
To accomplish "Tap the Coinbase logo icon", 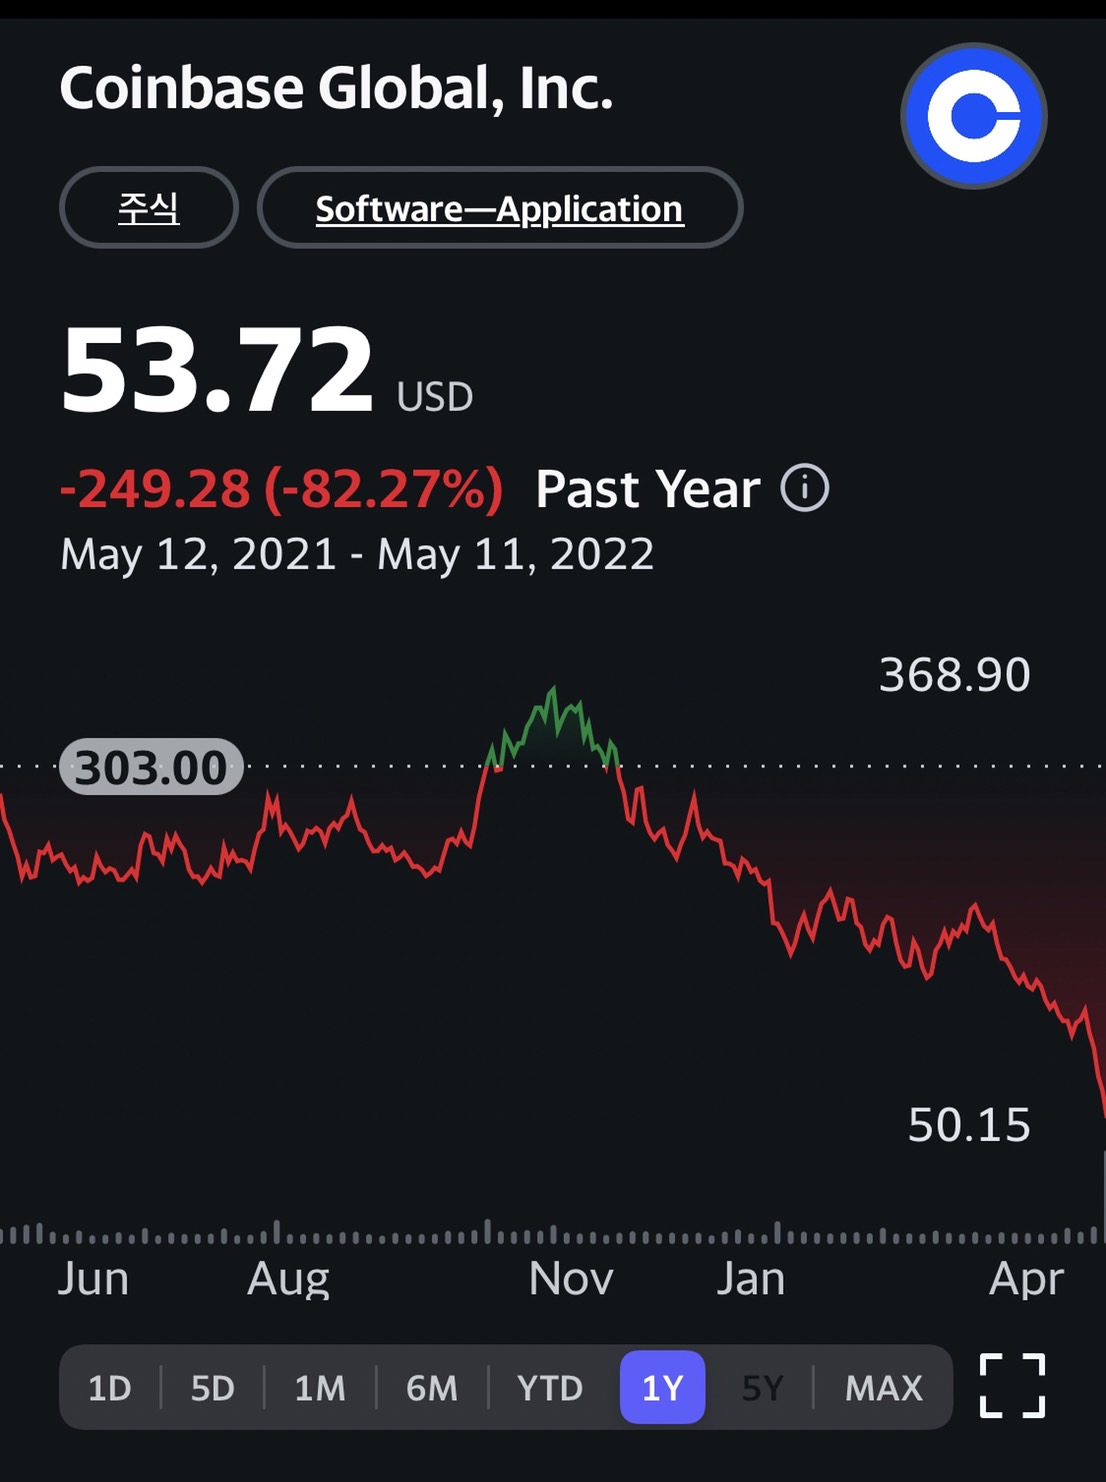I will tap(973, 116).
